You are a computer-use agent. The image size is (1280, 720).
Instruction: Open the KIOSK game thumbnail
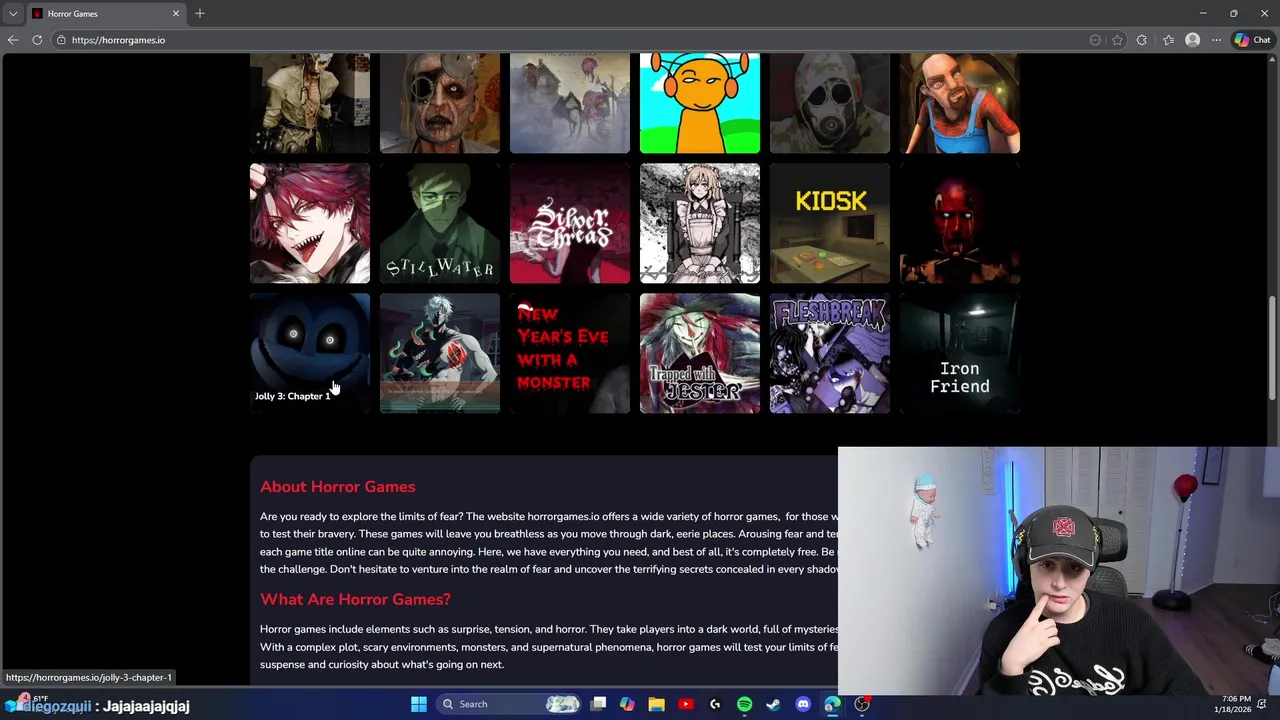click(830, 223)
